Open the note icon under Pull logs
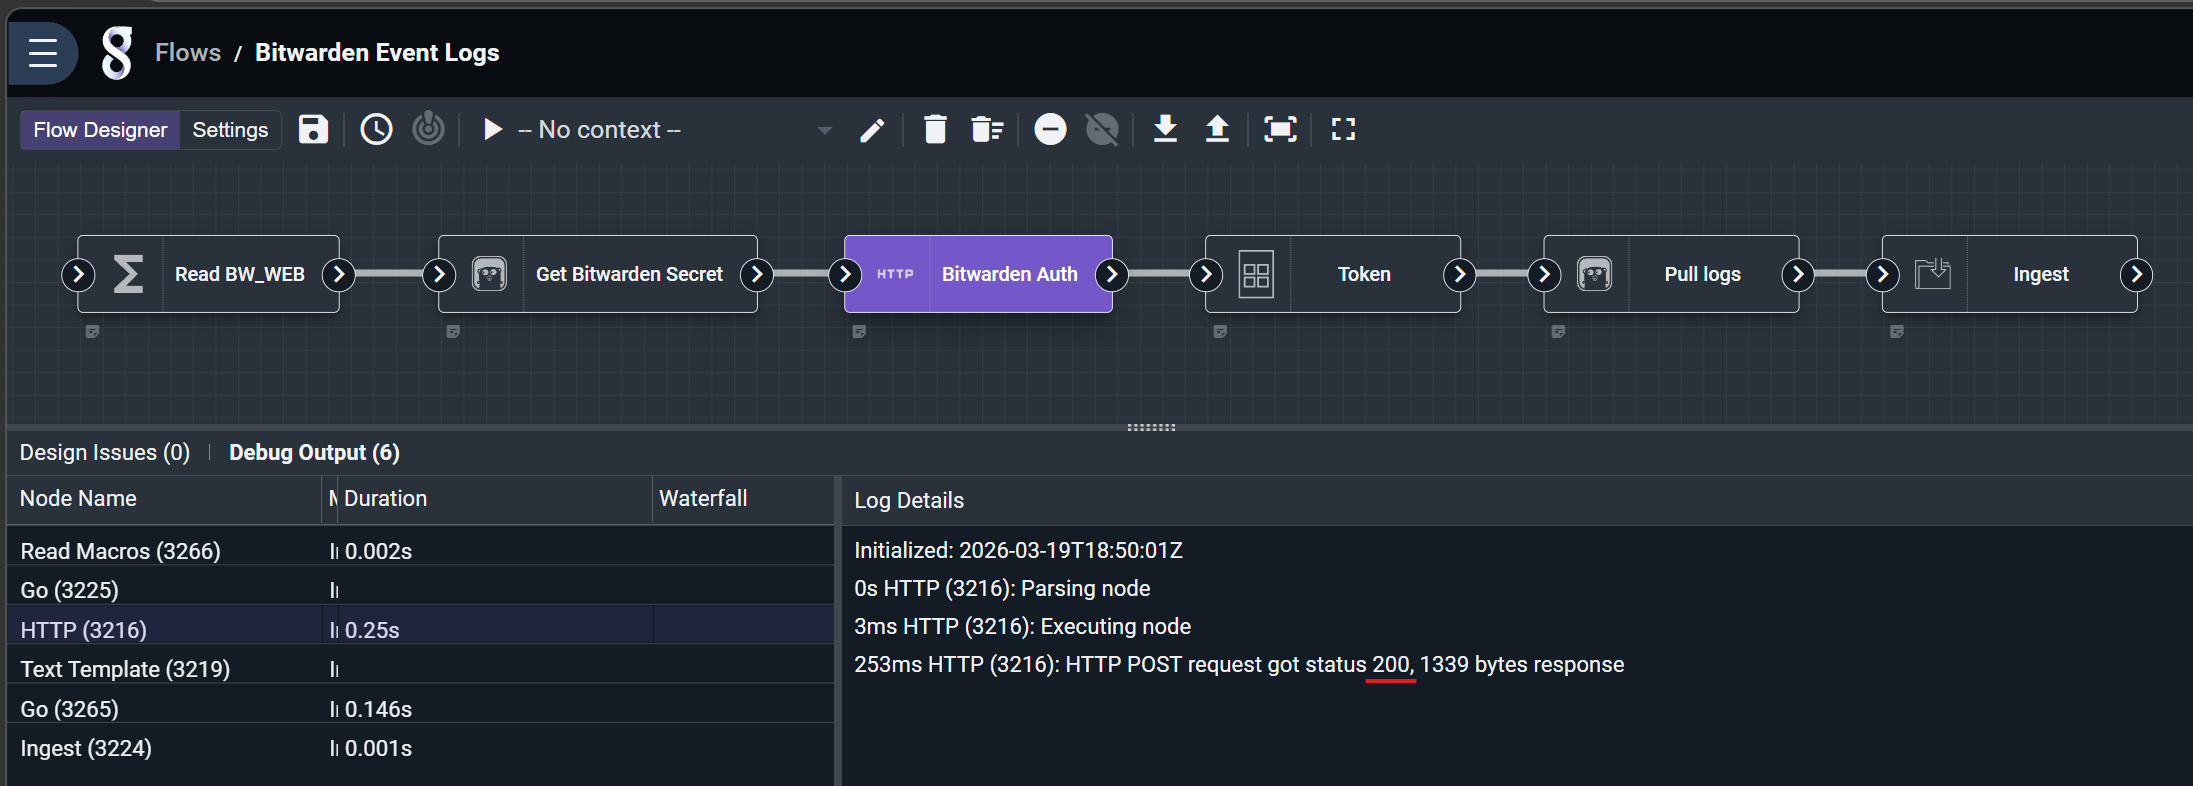This screenshot has height=786, width=2193. [x=1558, y=331]
